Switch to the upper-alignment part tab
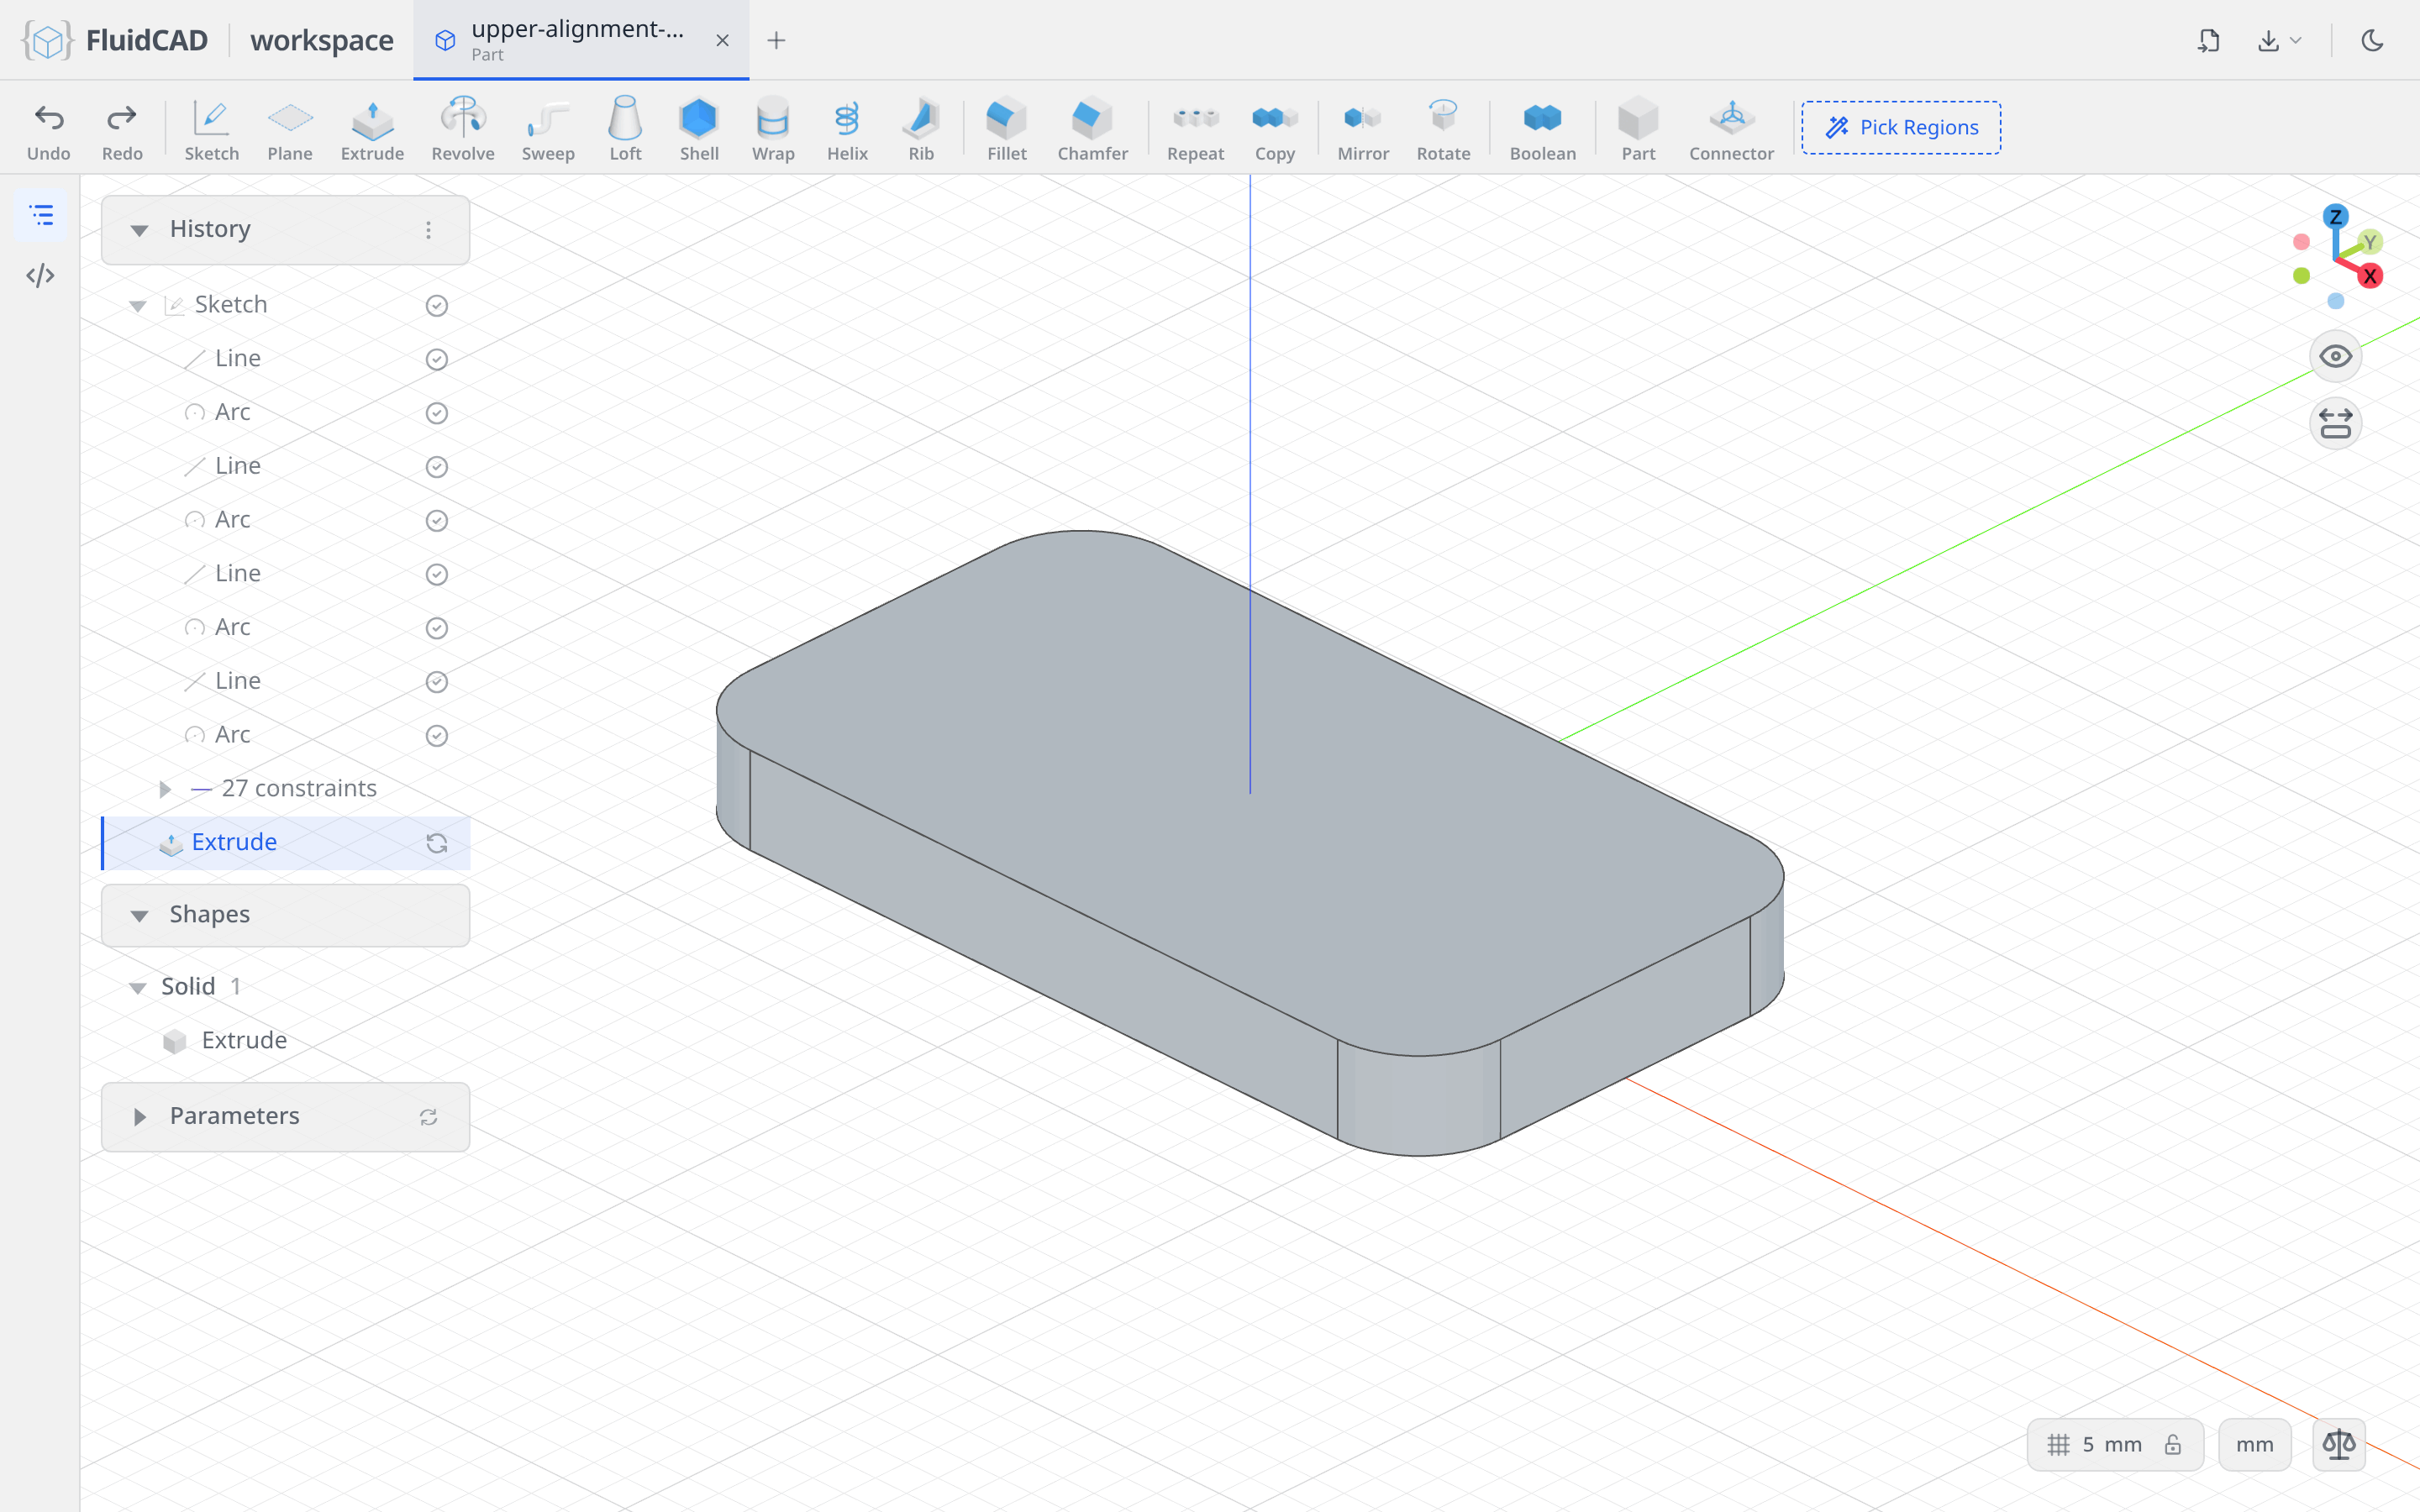2420x1512 pixels. click(x=581, y=40)
